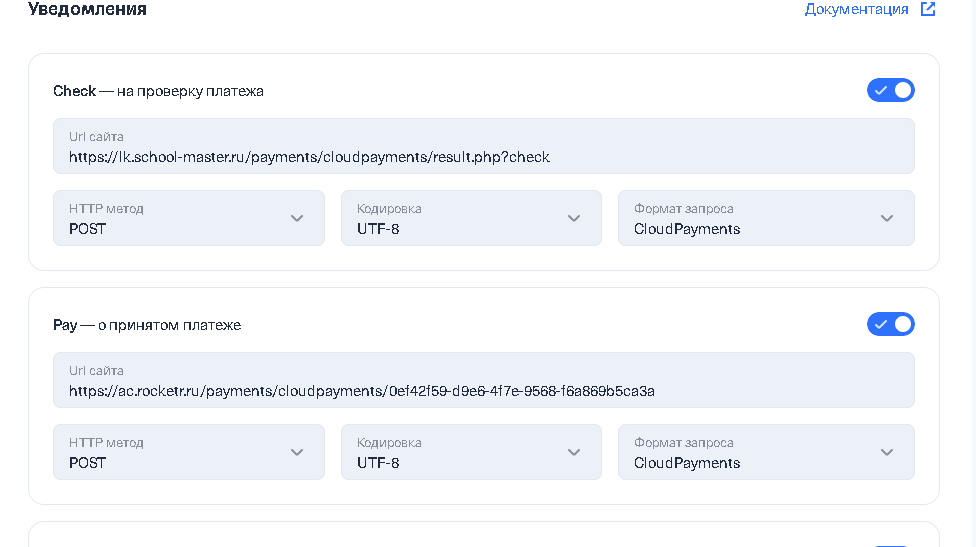Select the 'Check — на проверку платежа' heading
Image resolution: width=976 pixels, height=547 pixels.
158,91
